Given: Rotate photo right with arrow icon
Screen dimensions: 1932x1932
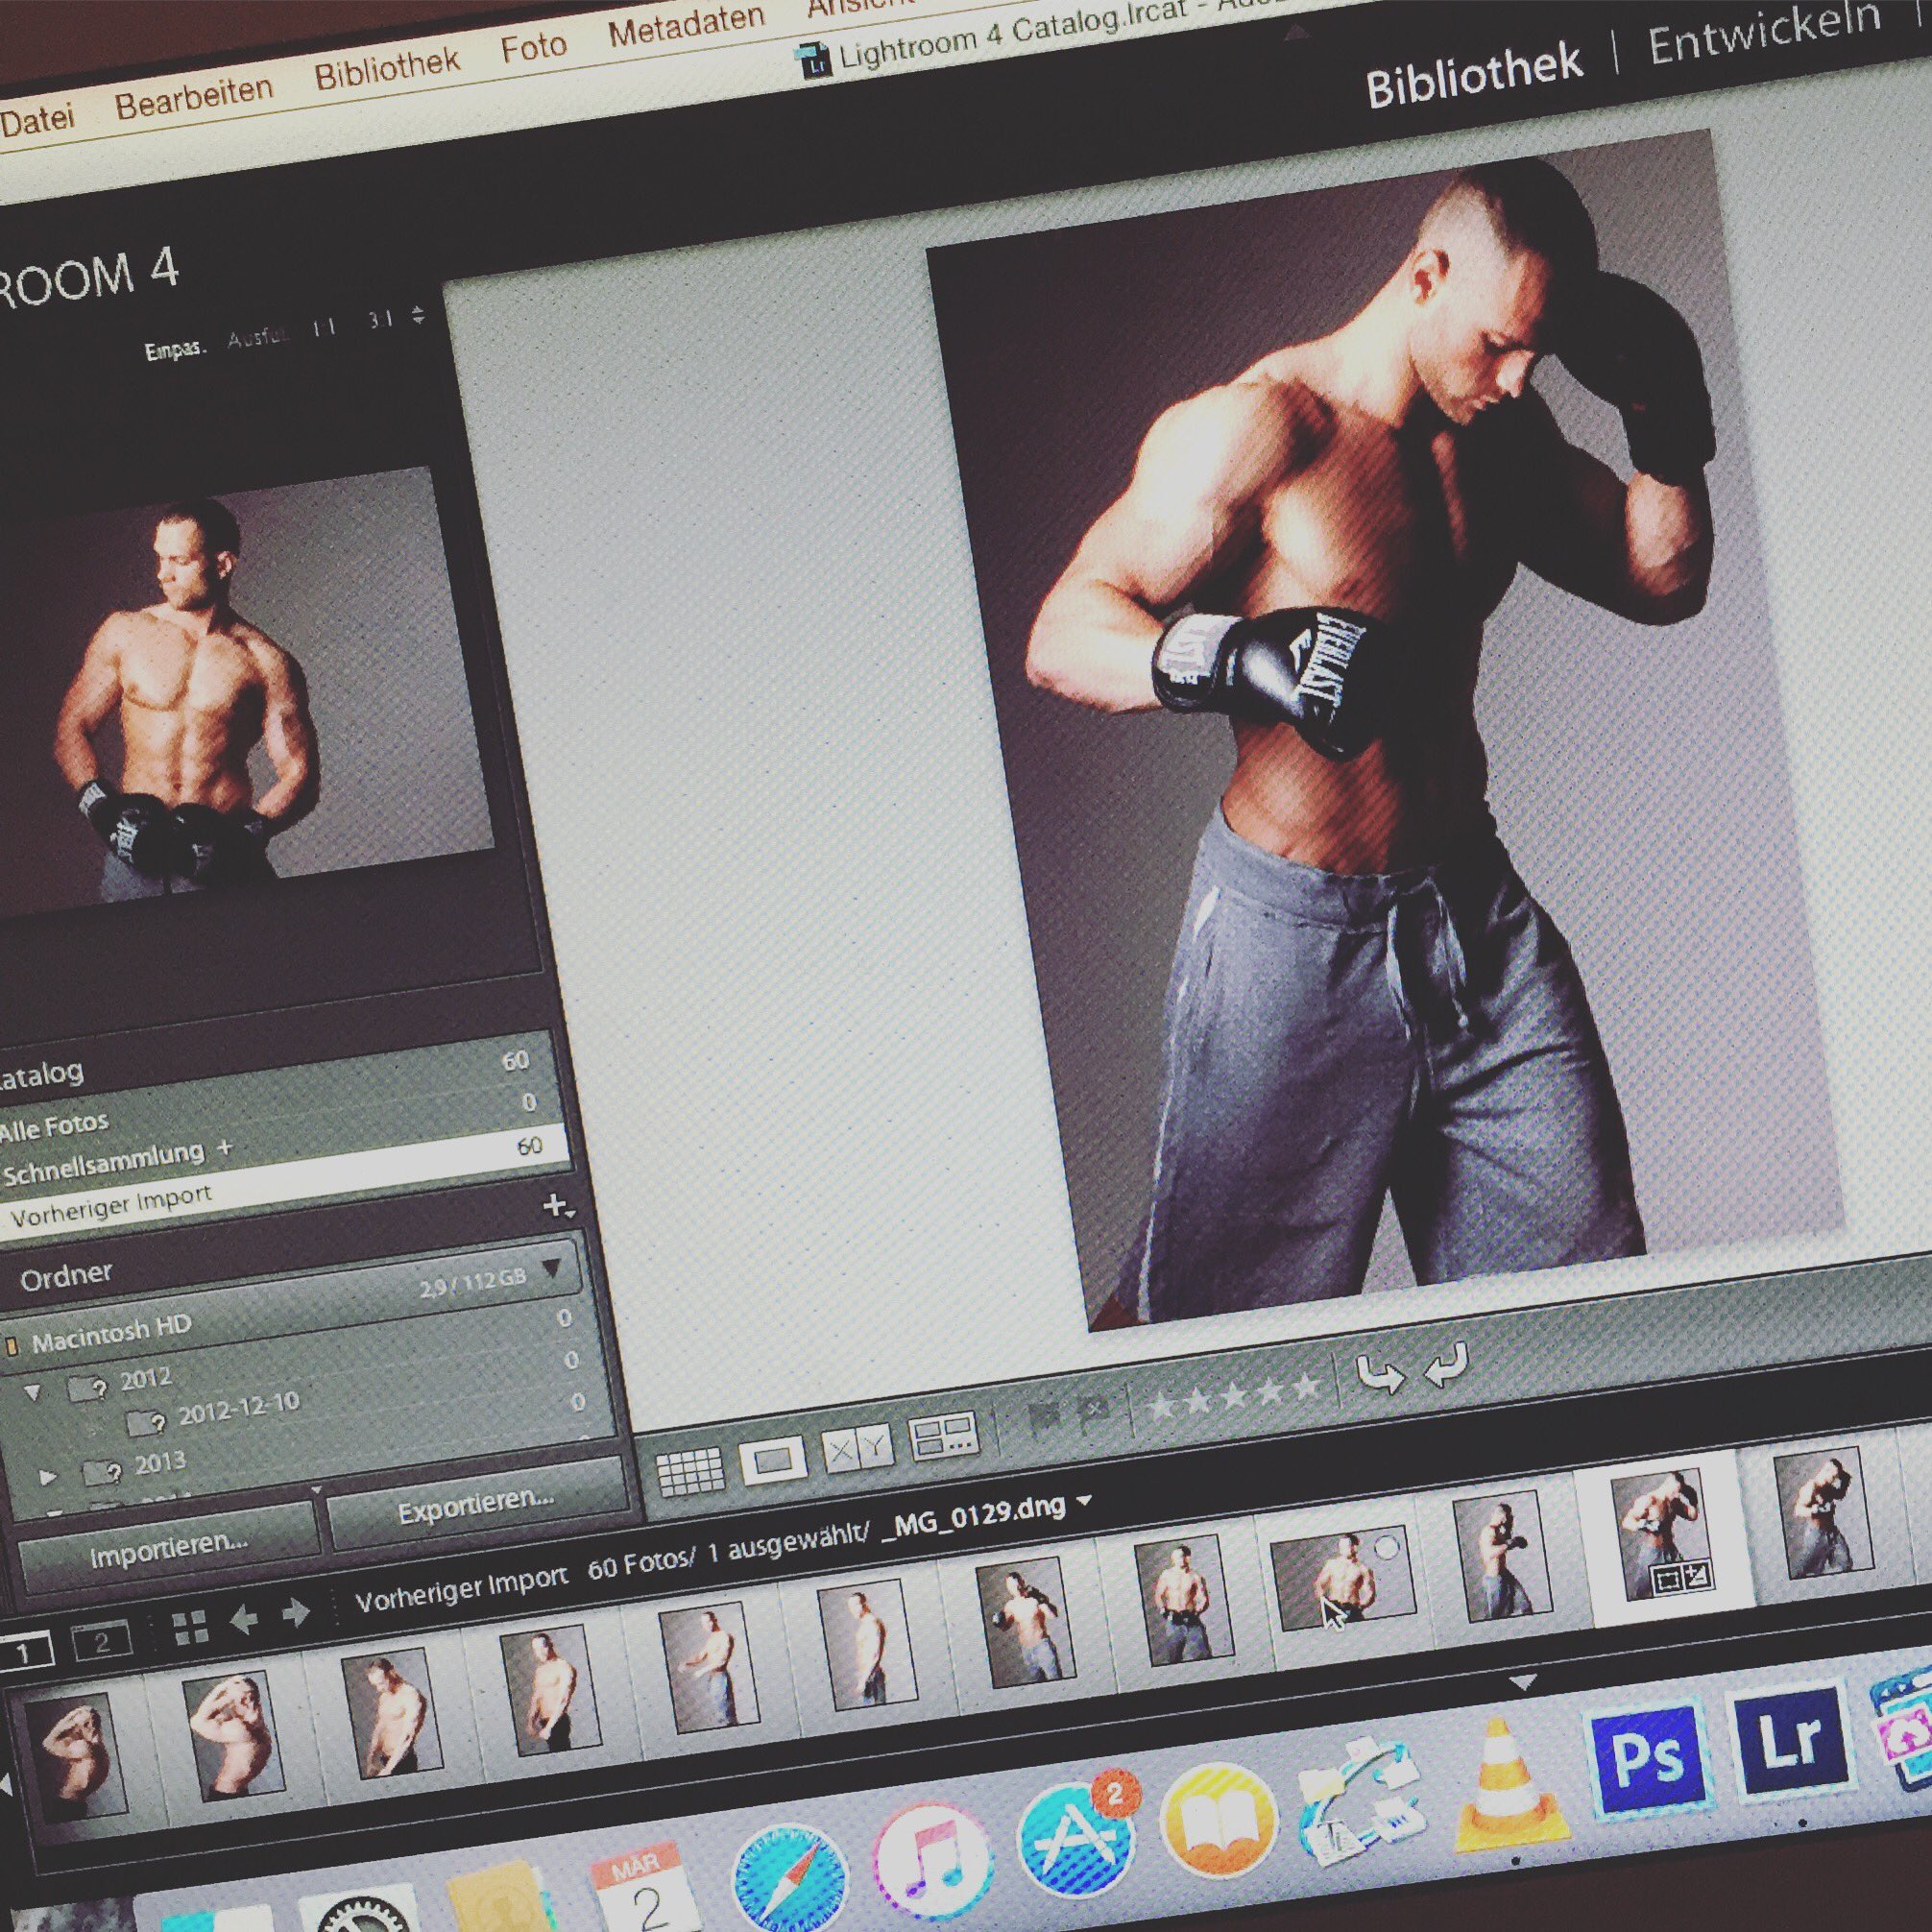Looking at the screenshot, I should 1445,1364.
